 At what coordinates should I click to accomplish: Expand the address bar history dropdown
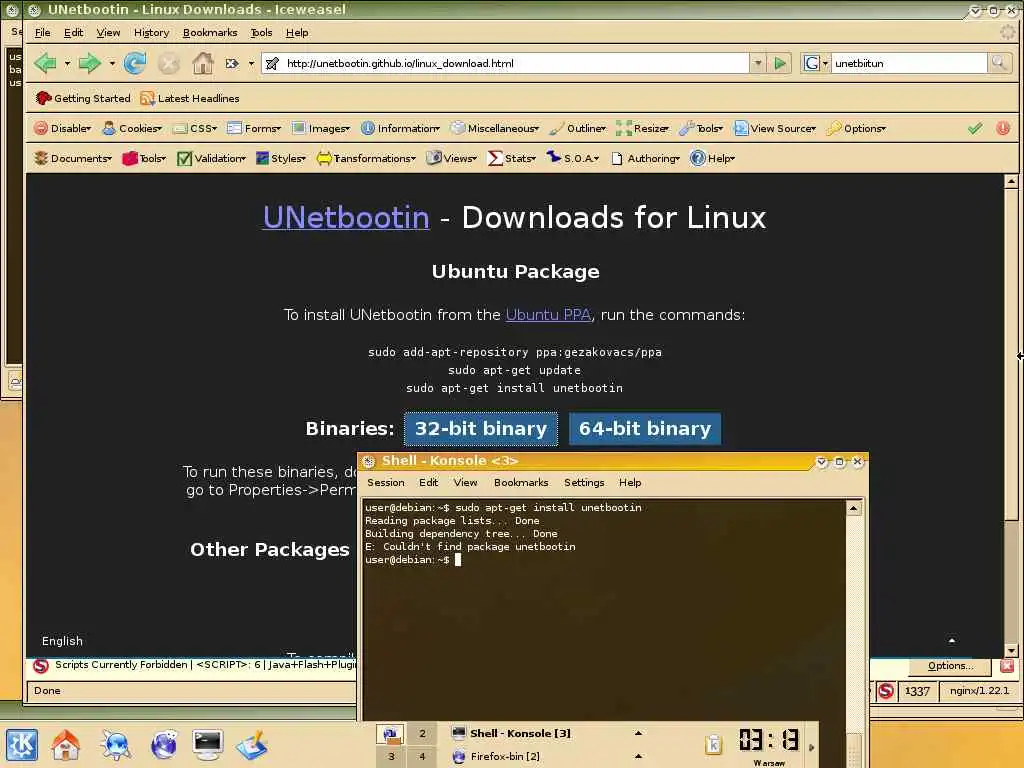pyautogui.click(x=758, y=63)
